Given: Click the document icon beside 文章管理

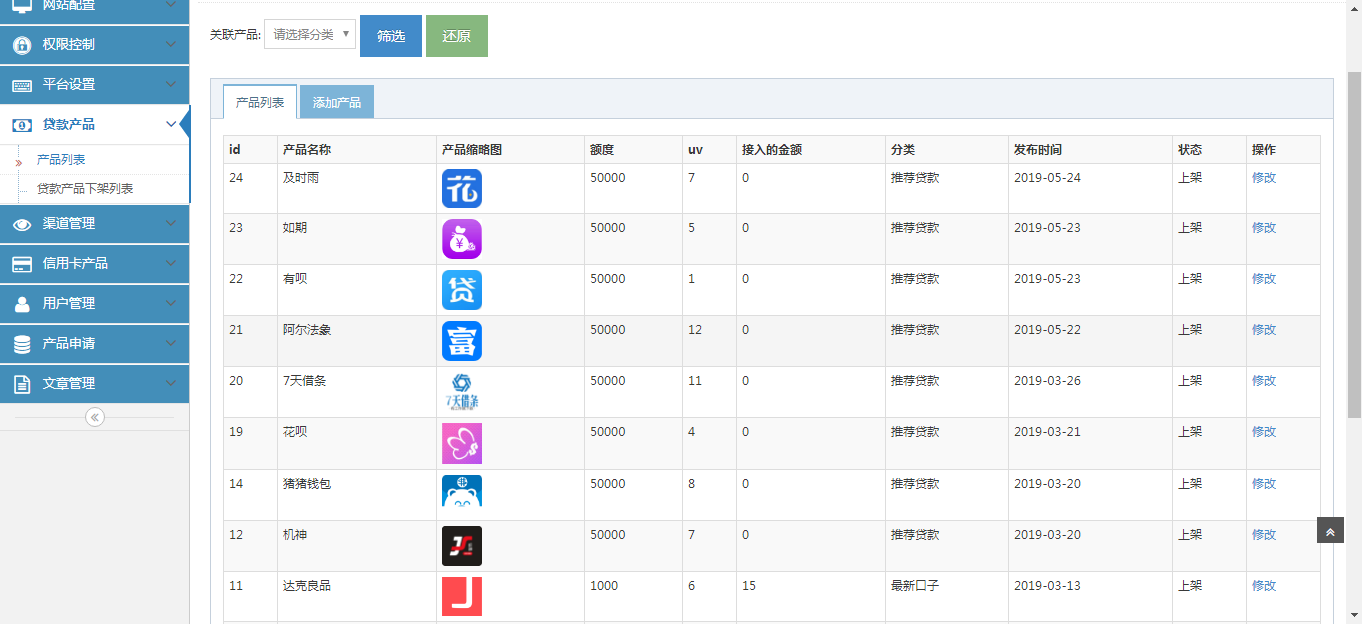Looking at the screenshot, I should [x=21, y=384].
